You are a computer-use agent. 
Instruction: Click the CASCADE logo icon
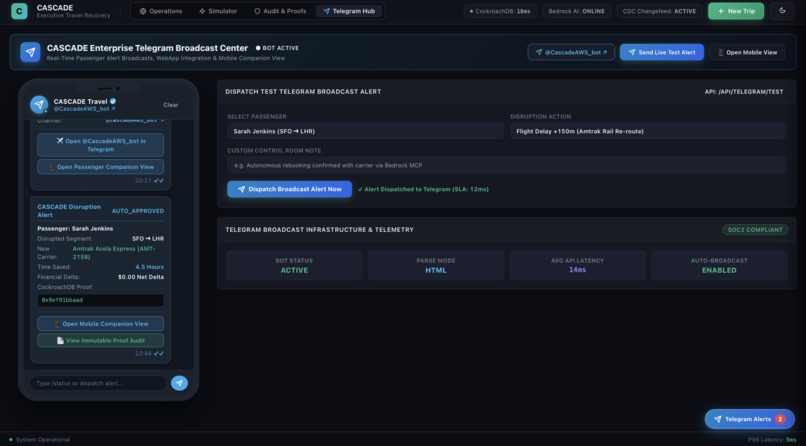point(19,11)
